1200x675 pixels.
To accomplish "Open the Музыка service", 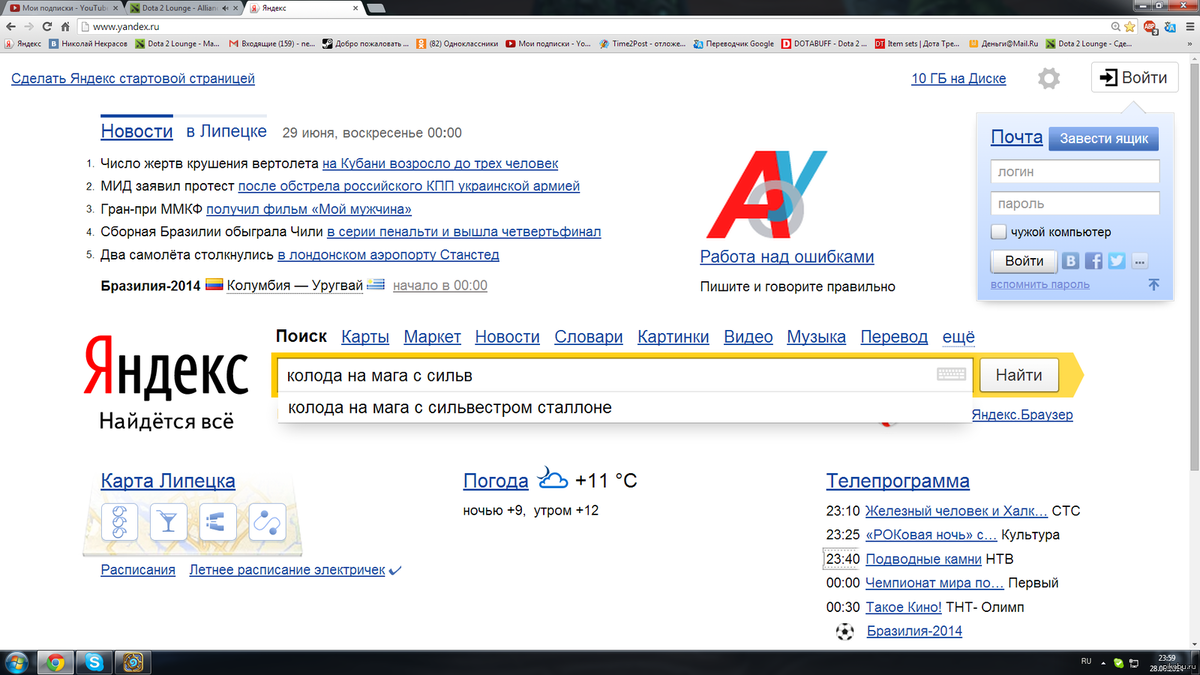I will (816, 337).
